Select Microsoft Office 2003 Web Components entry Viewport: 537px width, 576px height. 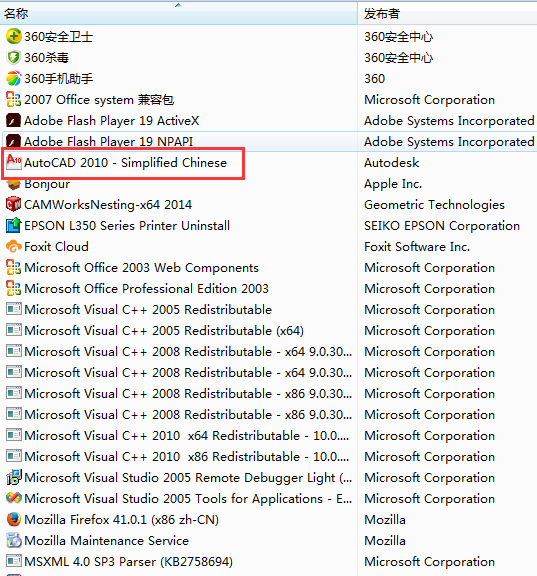141,267
